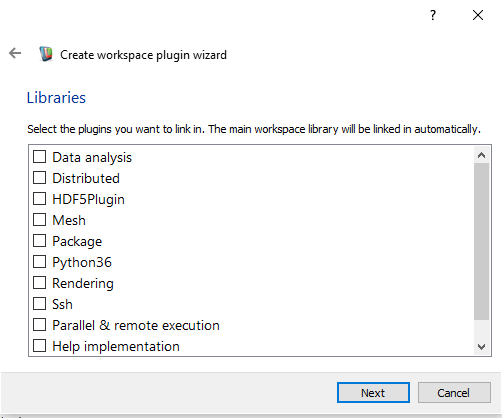Screen dimensions: 502x418
Task: Tick the HDF5Plugin checkbox
Action: tap(39, 198)
